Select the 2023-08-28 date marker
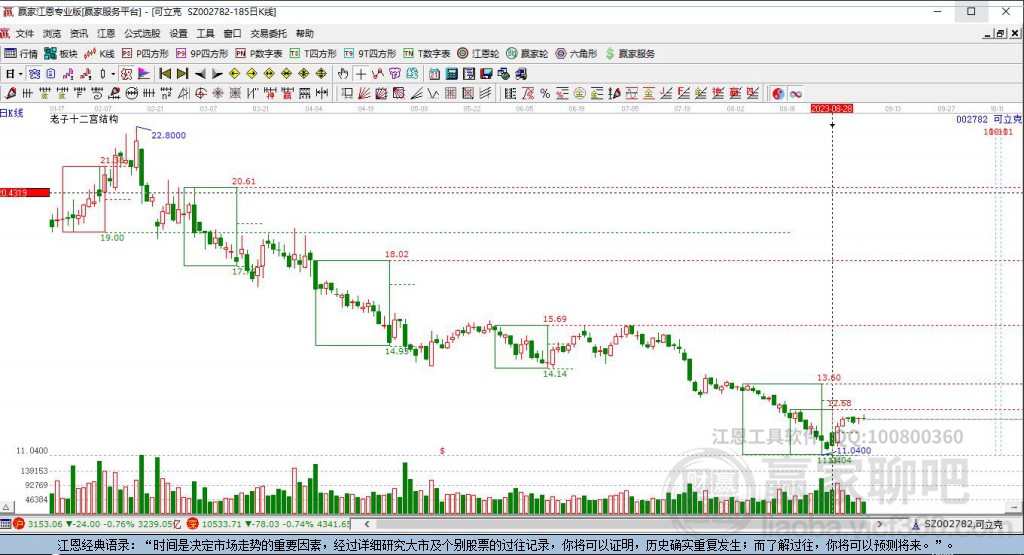 pyautogui.click(x=831, y=108)
